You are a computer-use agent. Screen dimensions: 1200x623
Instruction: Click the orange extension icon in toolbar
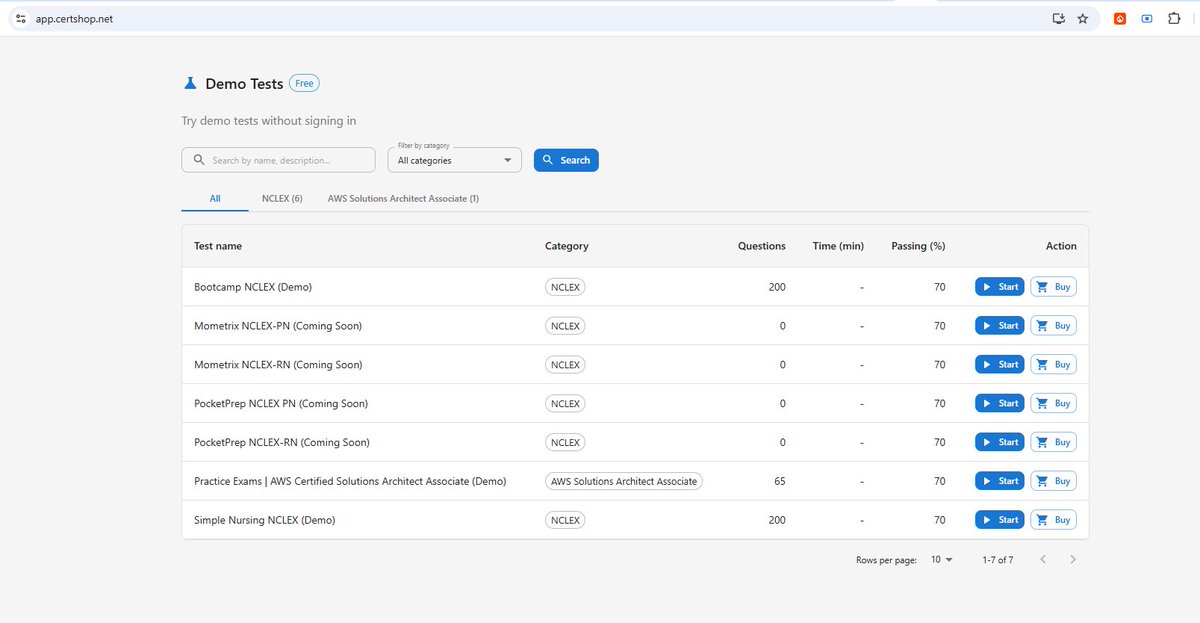click(x=1120, y=18)
